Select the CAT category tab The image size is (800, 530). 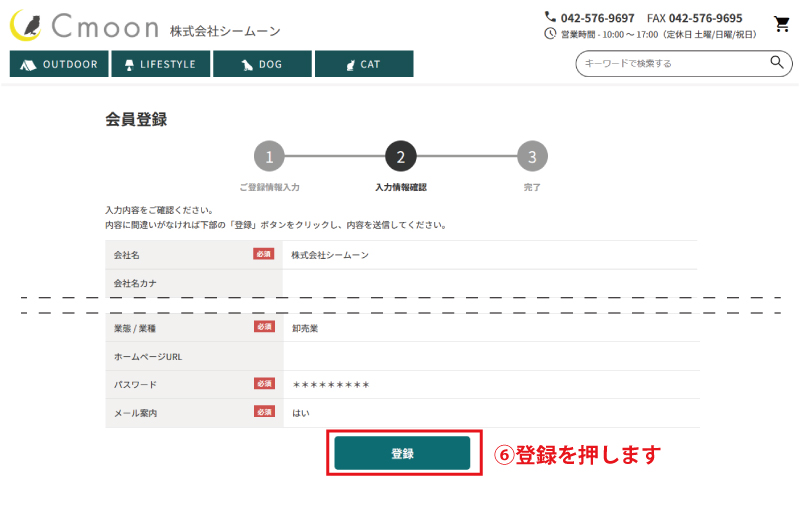coord(363,64)
